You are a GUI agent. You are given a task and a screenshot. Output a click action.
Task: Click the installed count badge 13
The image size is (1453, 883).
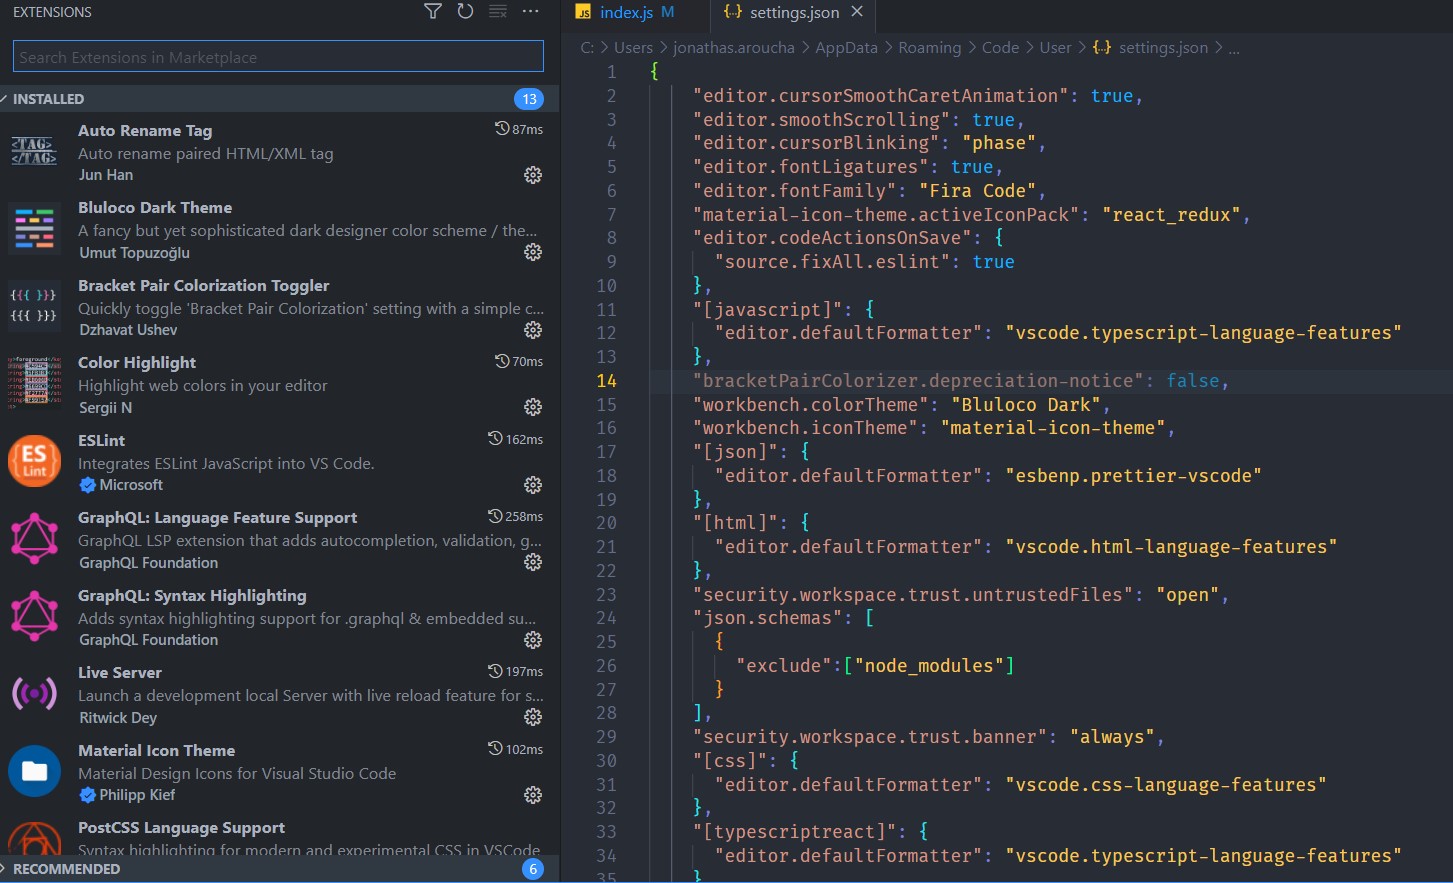[529, 99]
